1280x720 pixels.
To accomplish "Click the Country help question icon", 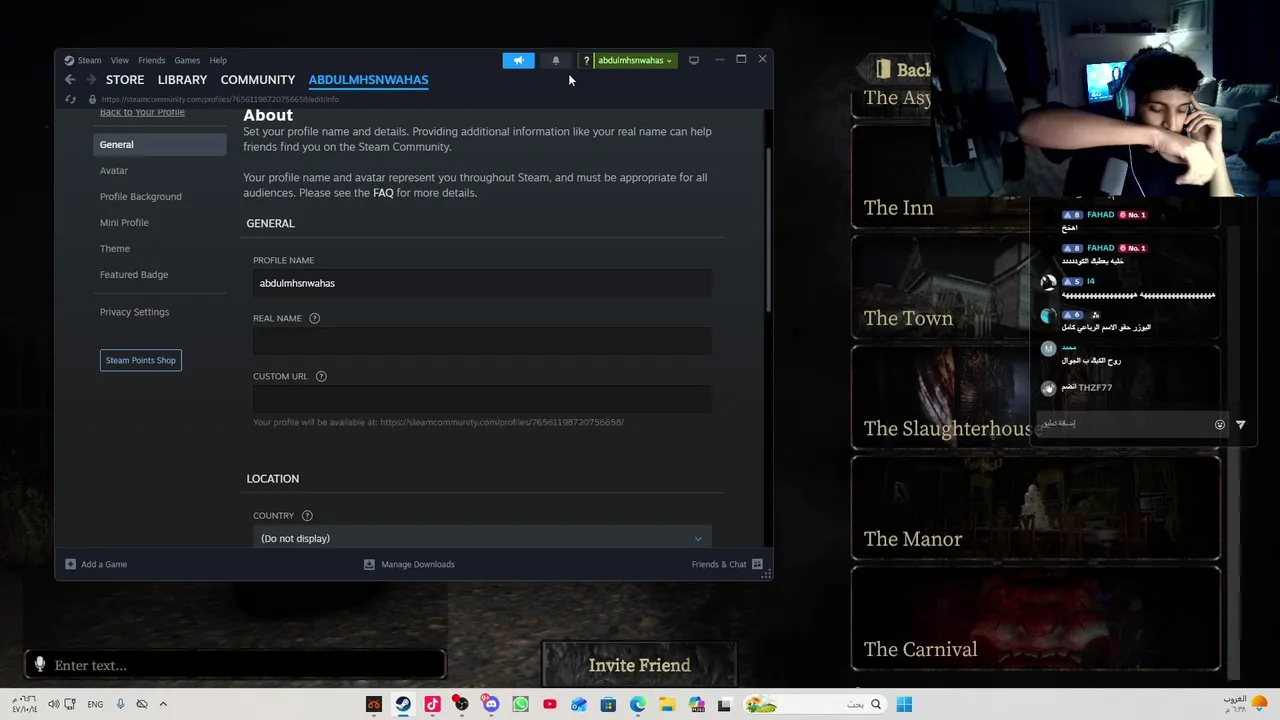I will 307,515.
